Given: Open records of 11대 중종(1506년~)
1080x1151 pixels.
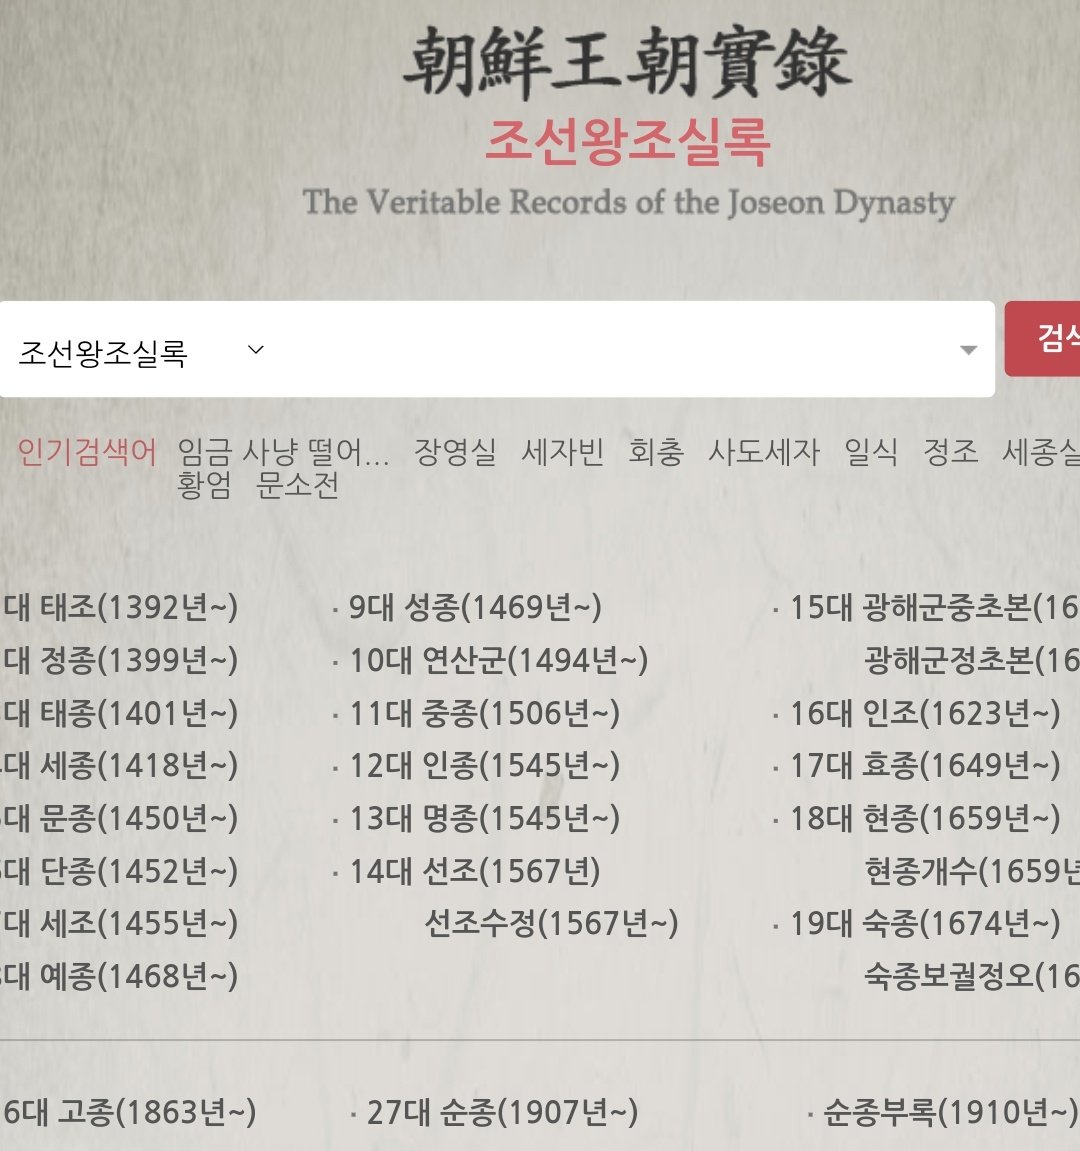Looking at the screenshot, I should click(484, 713).
